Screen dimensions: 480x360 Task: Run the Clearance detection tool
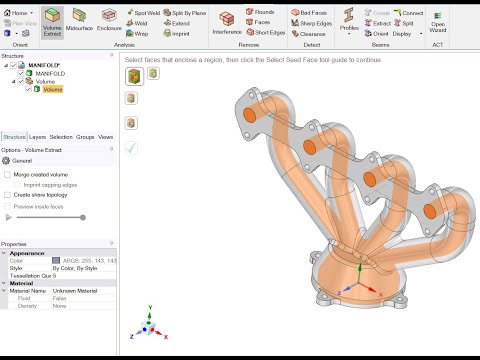[308, 34]
